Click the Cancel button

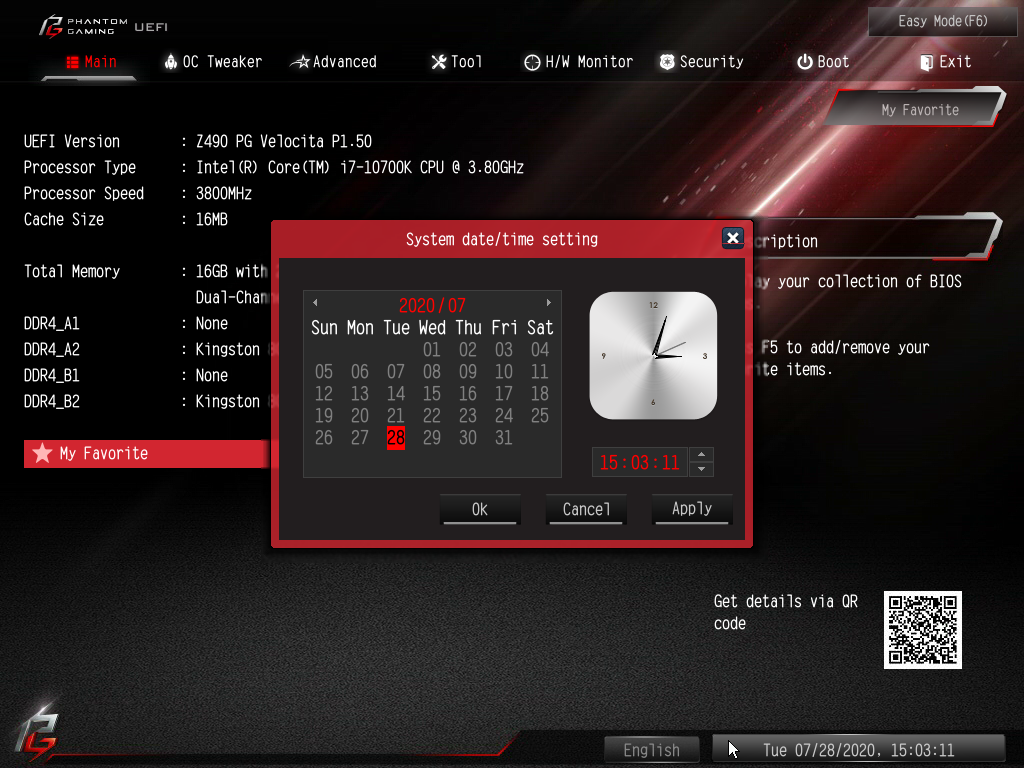(586, 509)
